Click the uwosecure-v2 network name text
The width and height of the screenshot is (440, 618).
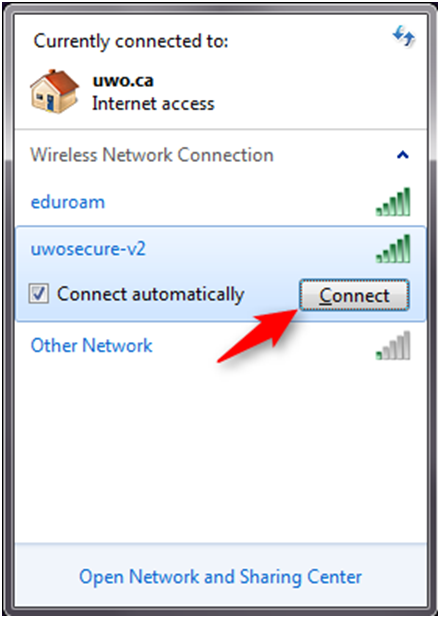[88, 249]
